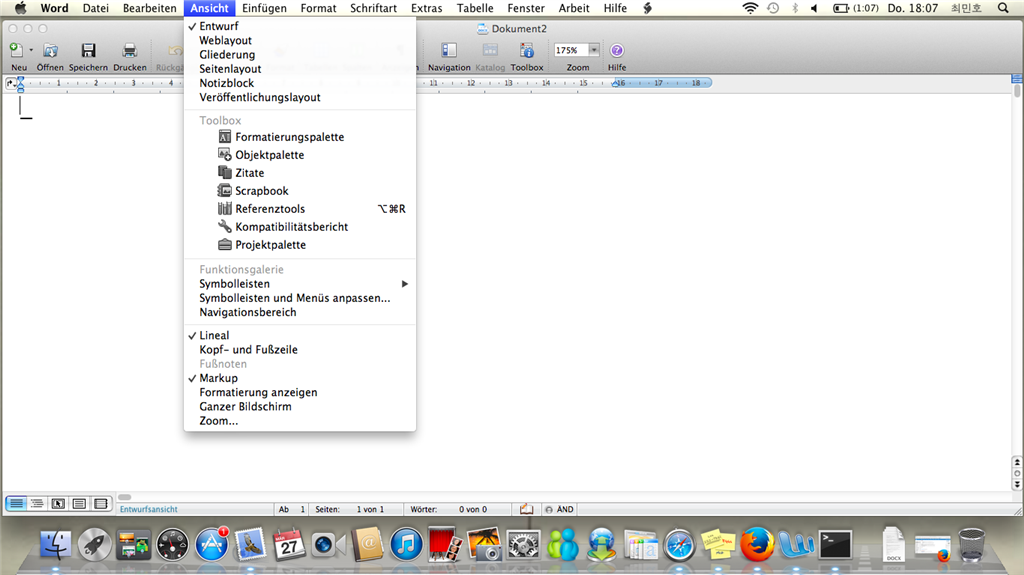
Task: Switch to publishing layout view button
Action: 58,503
